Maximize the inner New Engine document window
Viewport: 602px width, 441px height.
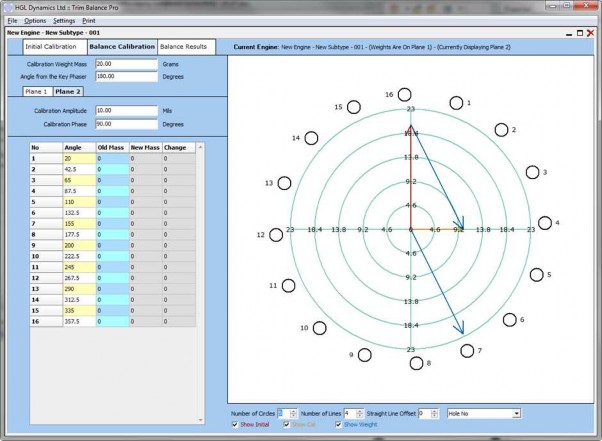pyautogui.click(x=578, y=33)
